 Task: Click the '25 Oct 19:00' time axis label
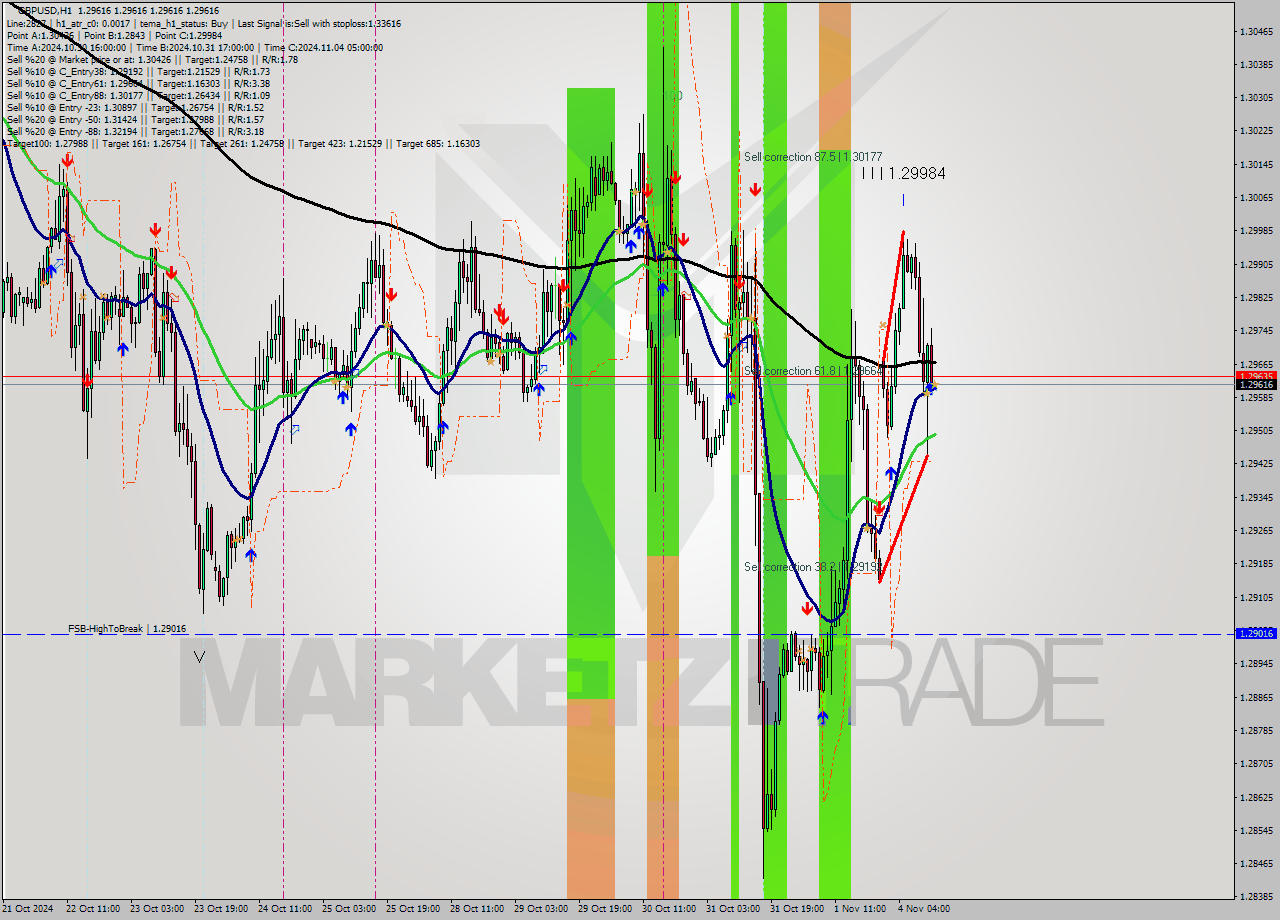tap(413, 909)
